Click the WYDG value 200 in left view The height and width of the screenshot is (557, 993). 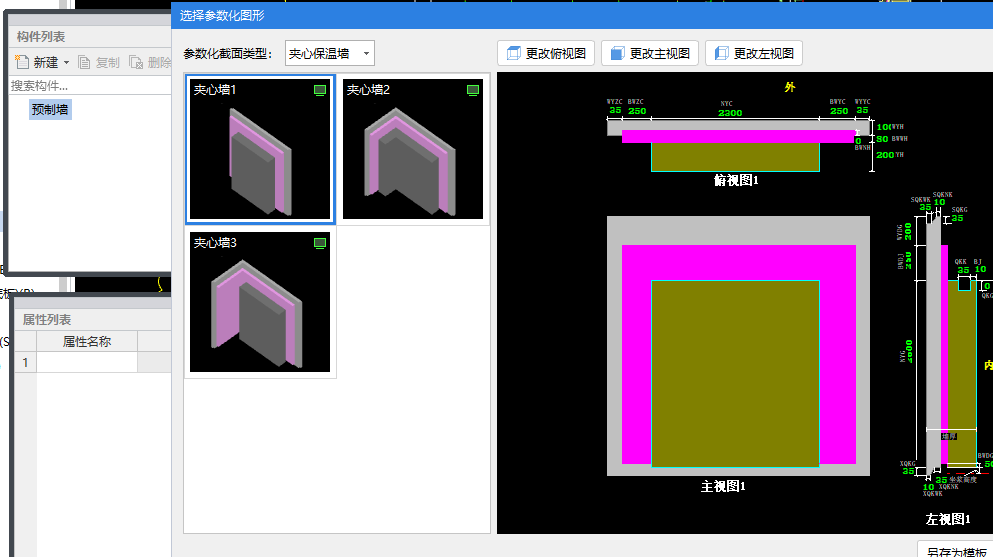(908, 231)
